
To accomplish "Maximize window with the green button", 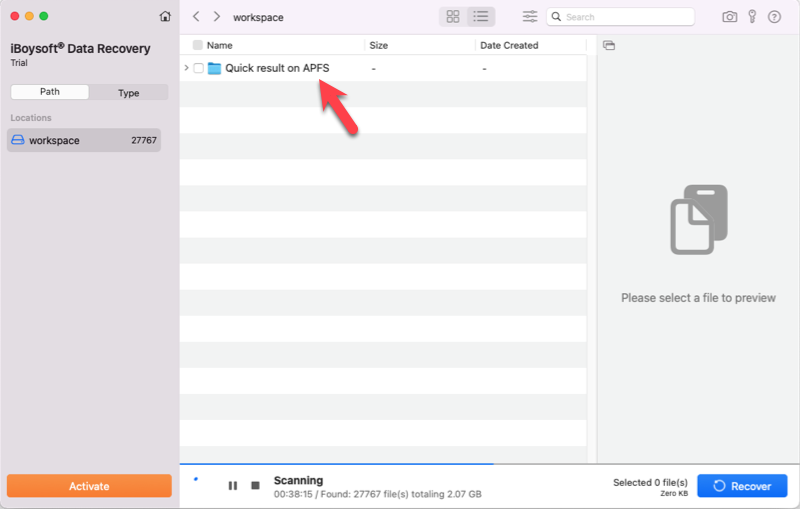I will (x=44, y=16).
